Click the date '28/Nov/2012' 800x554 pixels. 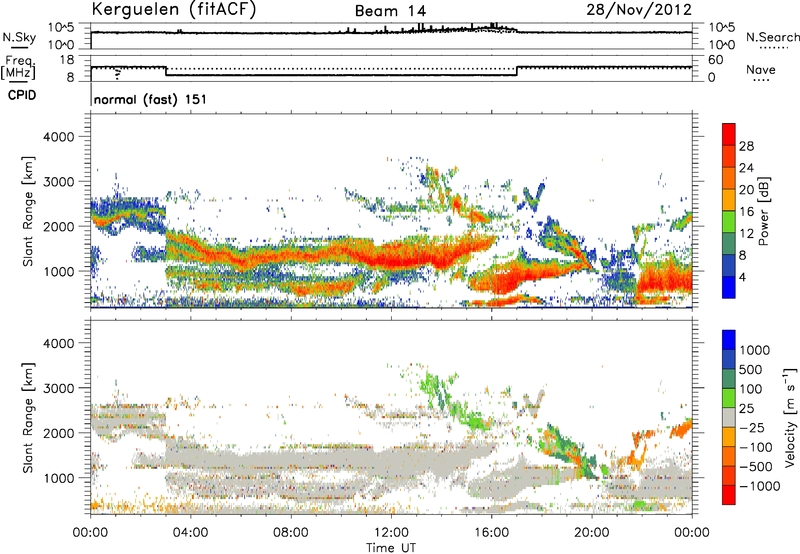click(639, 10)
